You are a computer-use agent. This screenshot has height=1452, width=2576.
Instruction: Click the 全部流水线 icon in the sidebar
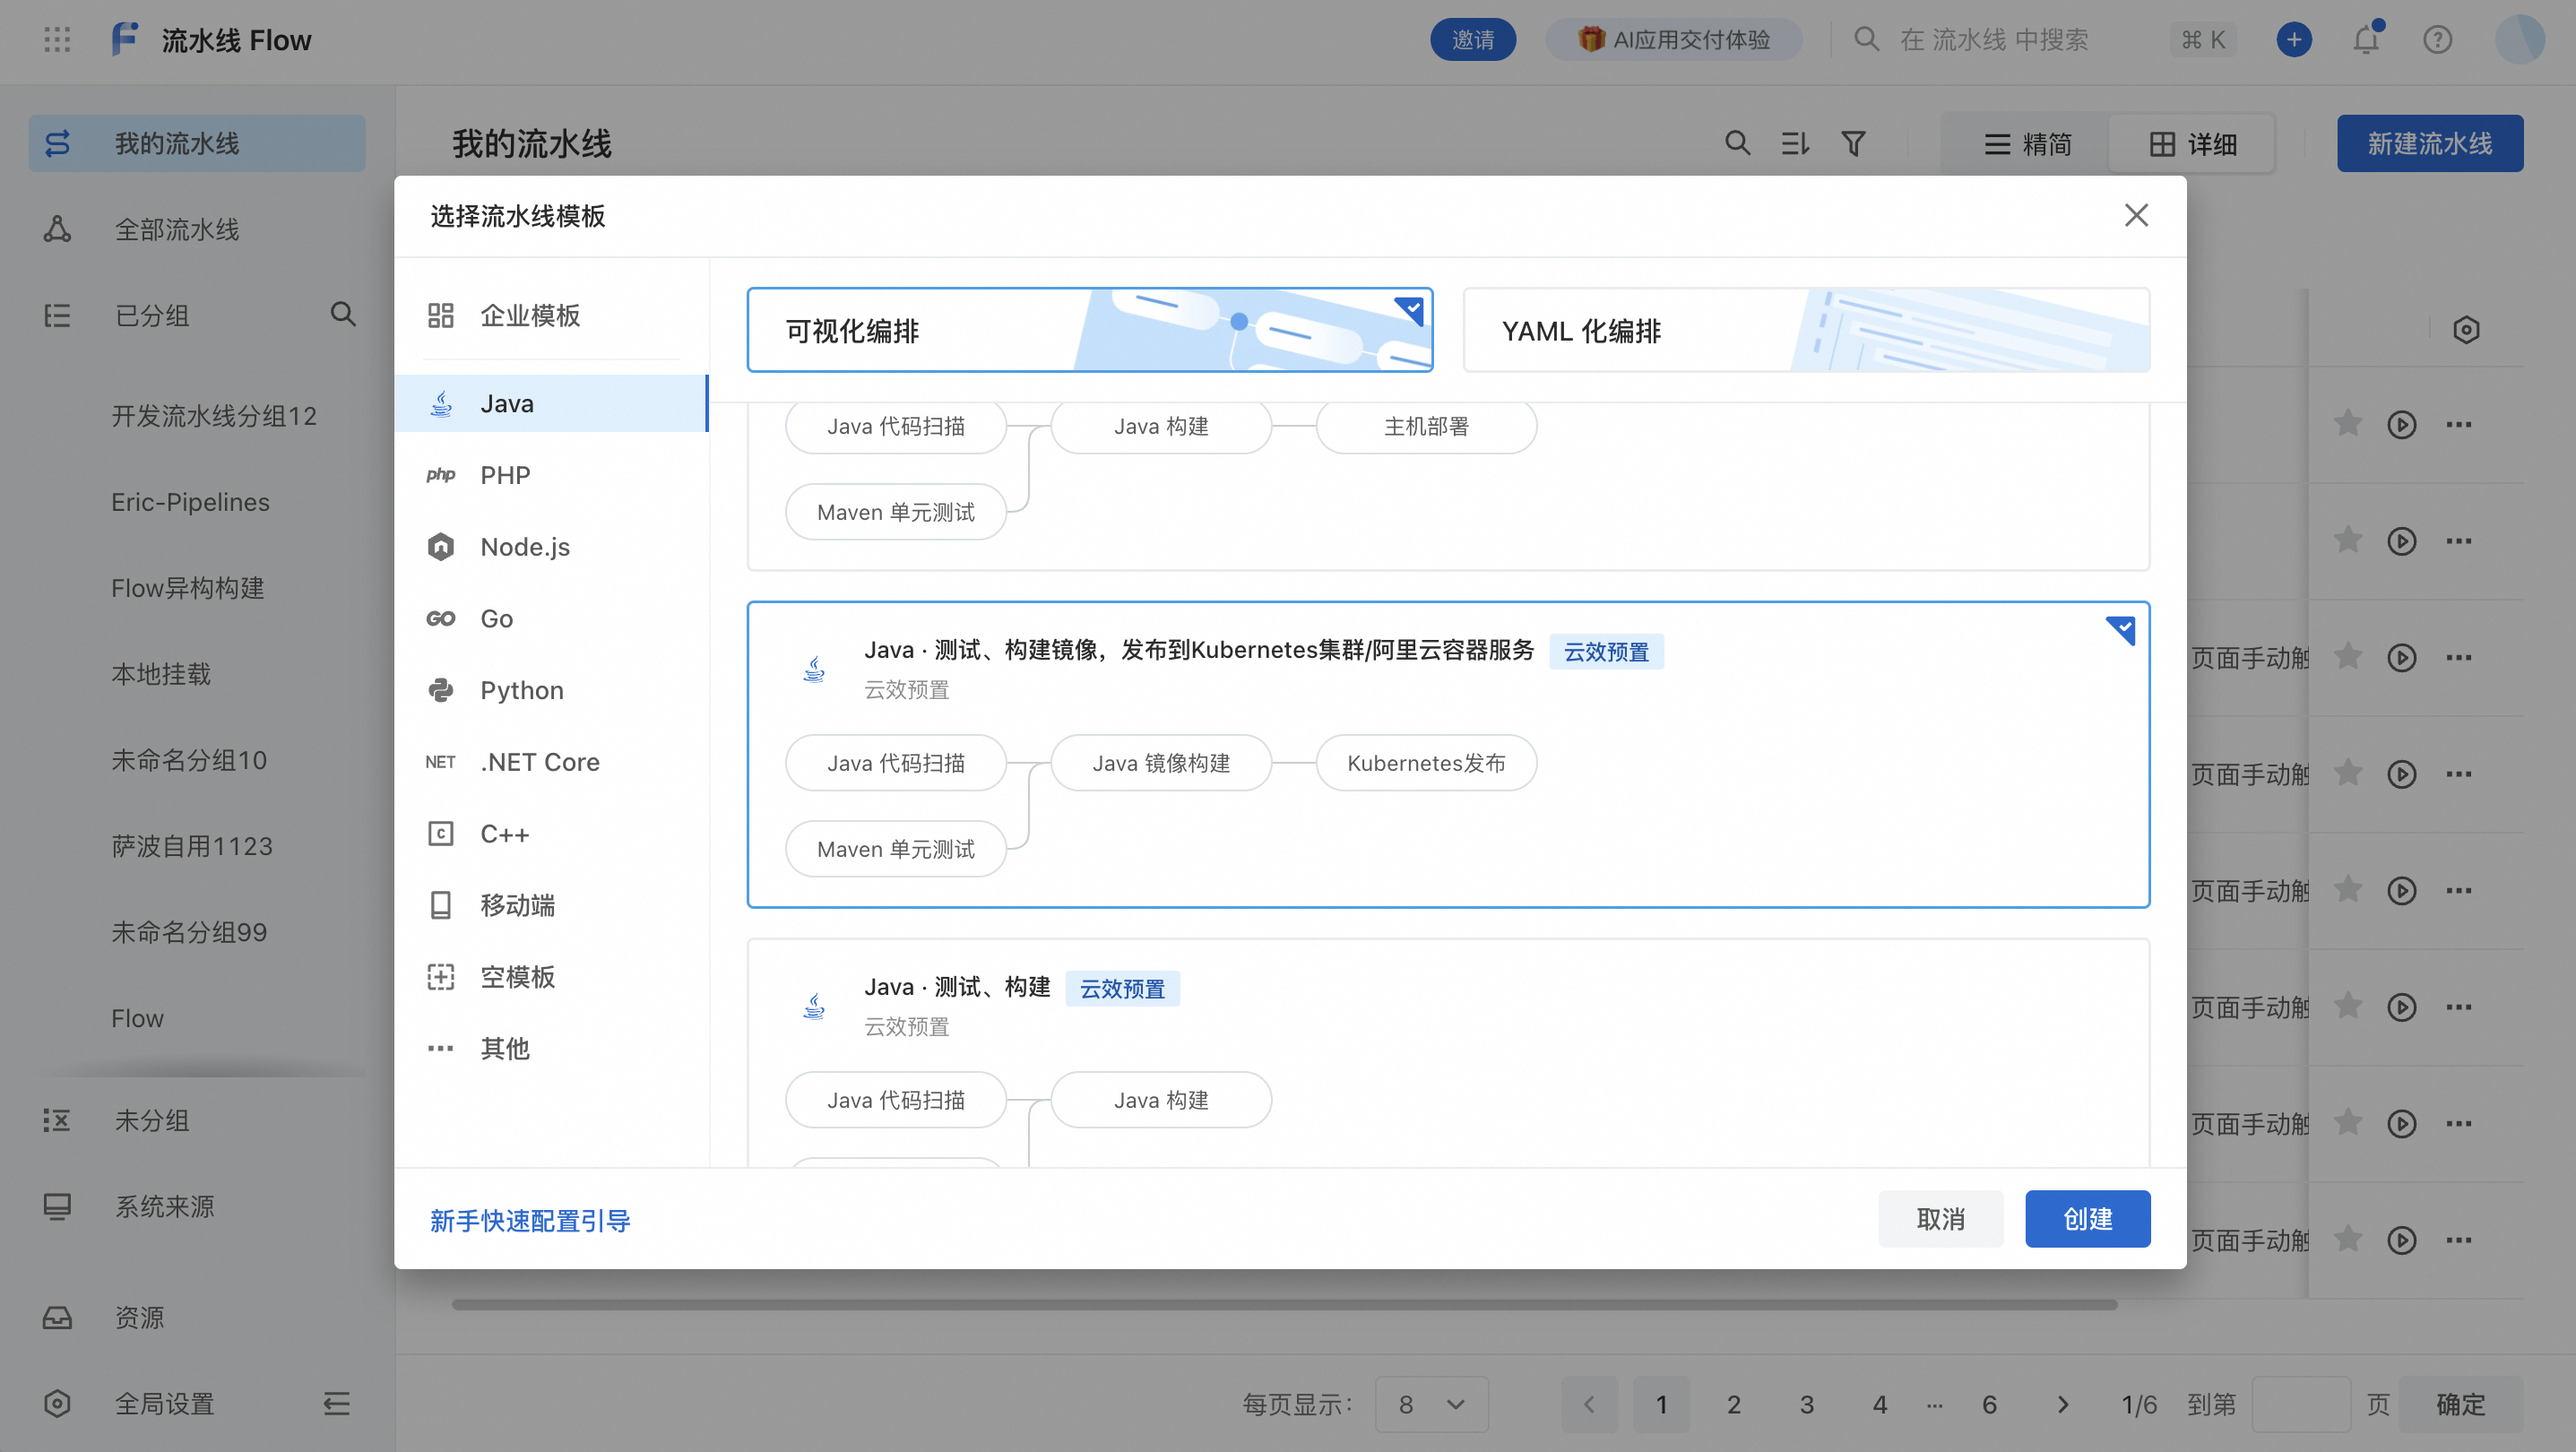coord(57,230)
